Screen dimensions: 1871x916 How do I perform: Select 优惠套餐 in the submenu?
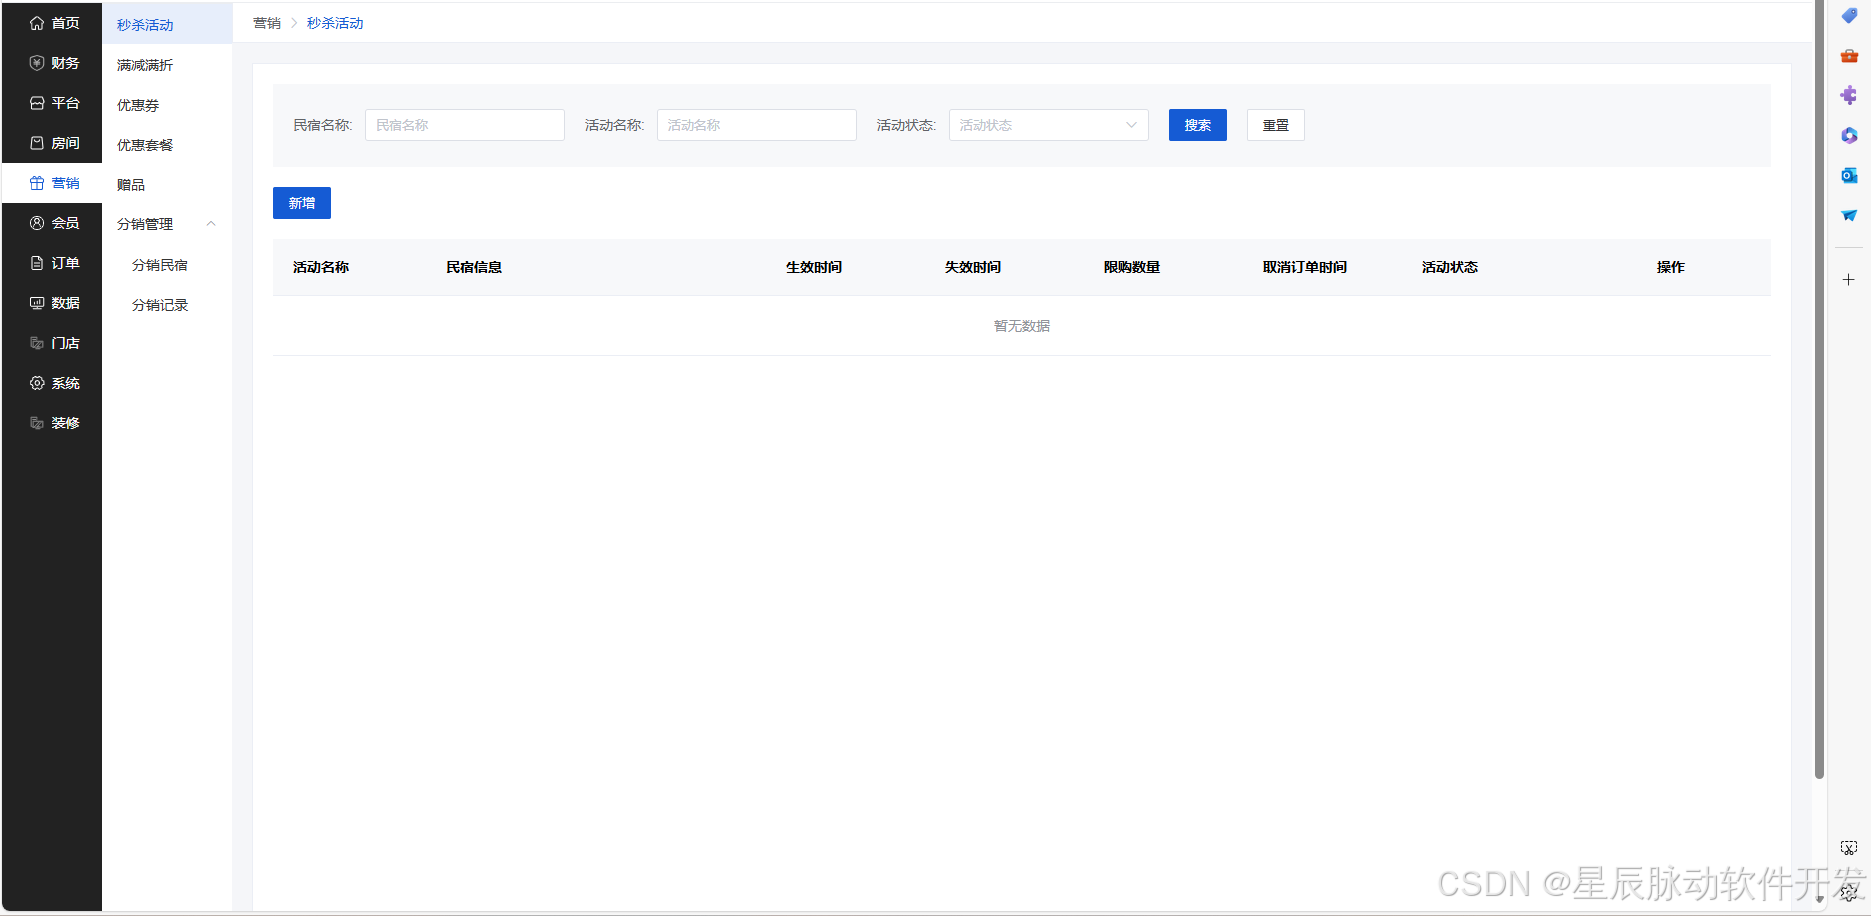coord(167,145)
